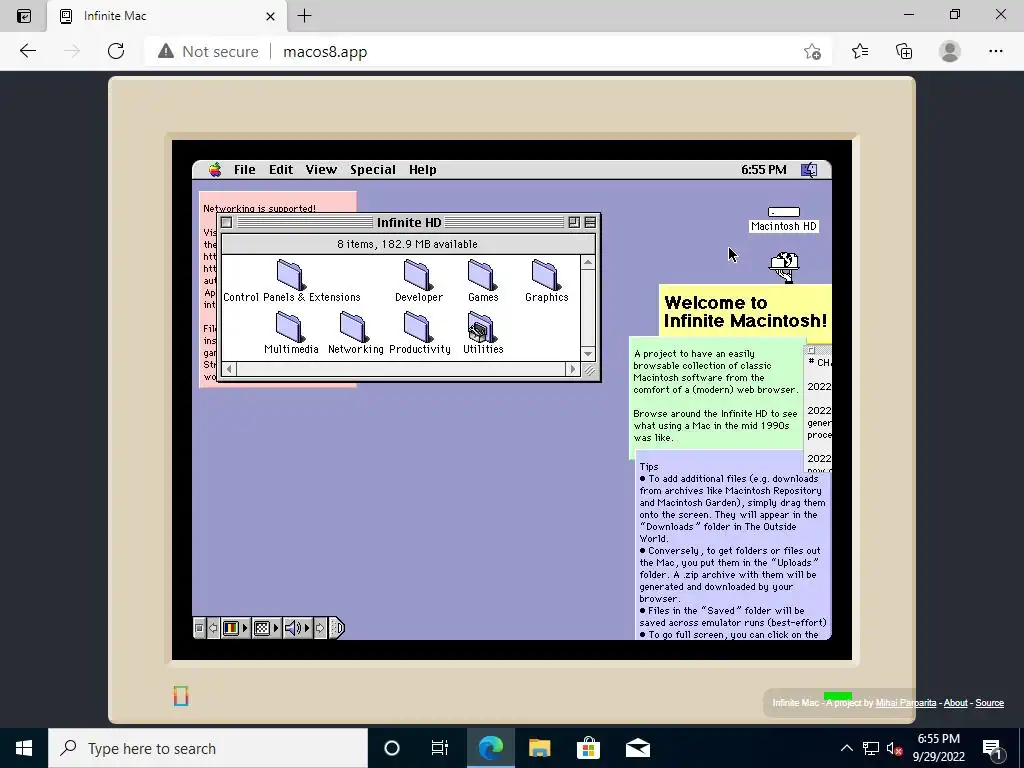1024x768 pixels.
Task: Select the Networking folder
Action: tap(355, 333)
